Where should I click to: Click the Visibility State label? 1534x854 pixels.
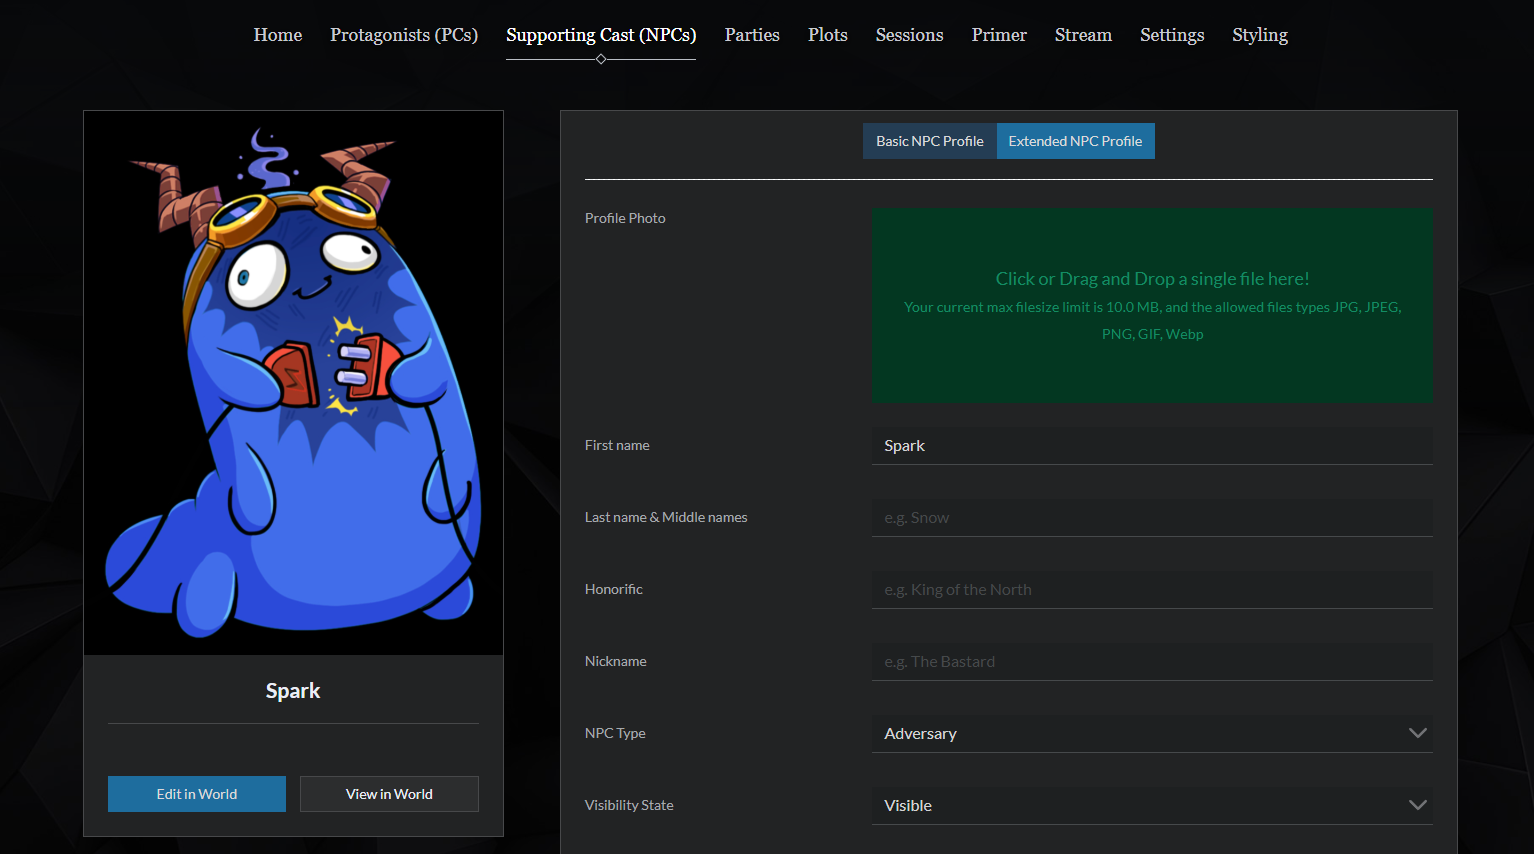coord(629,805)
